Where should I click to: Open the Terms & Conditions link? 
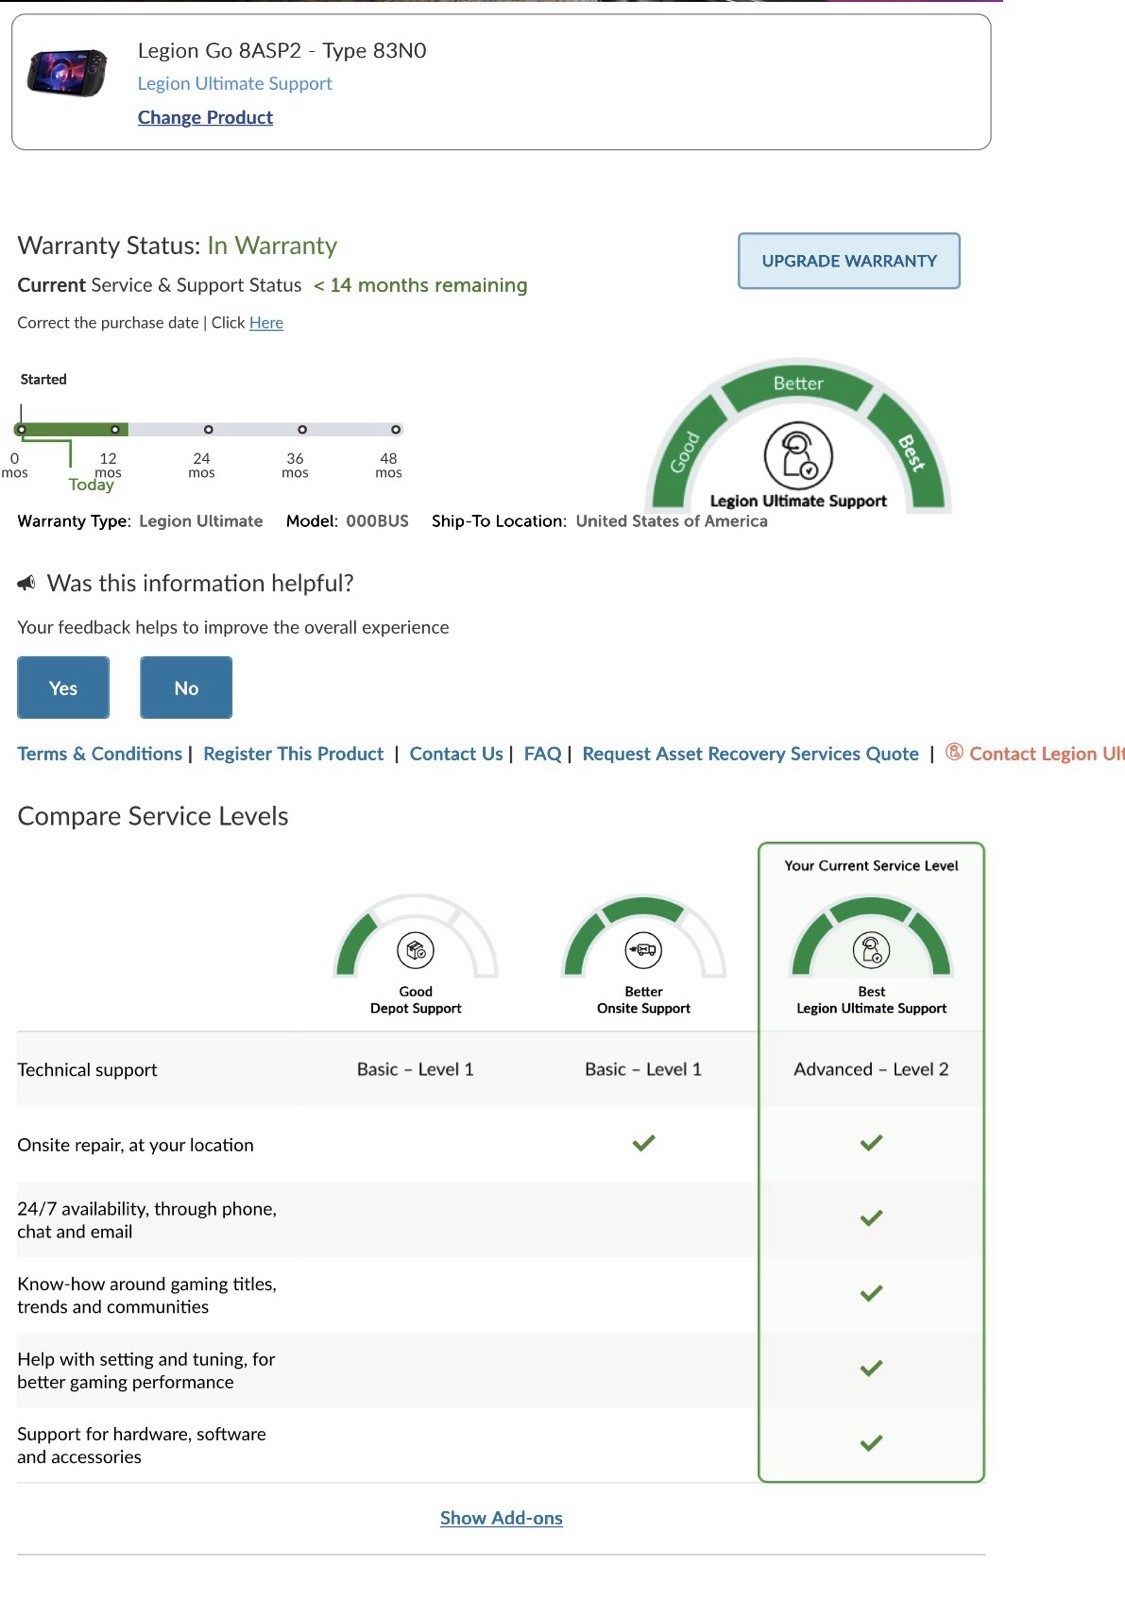[100, 754]
